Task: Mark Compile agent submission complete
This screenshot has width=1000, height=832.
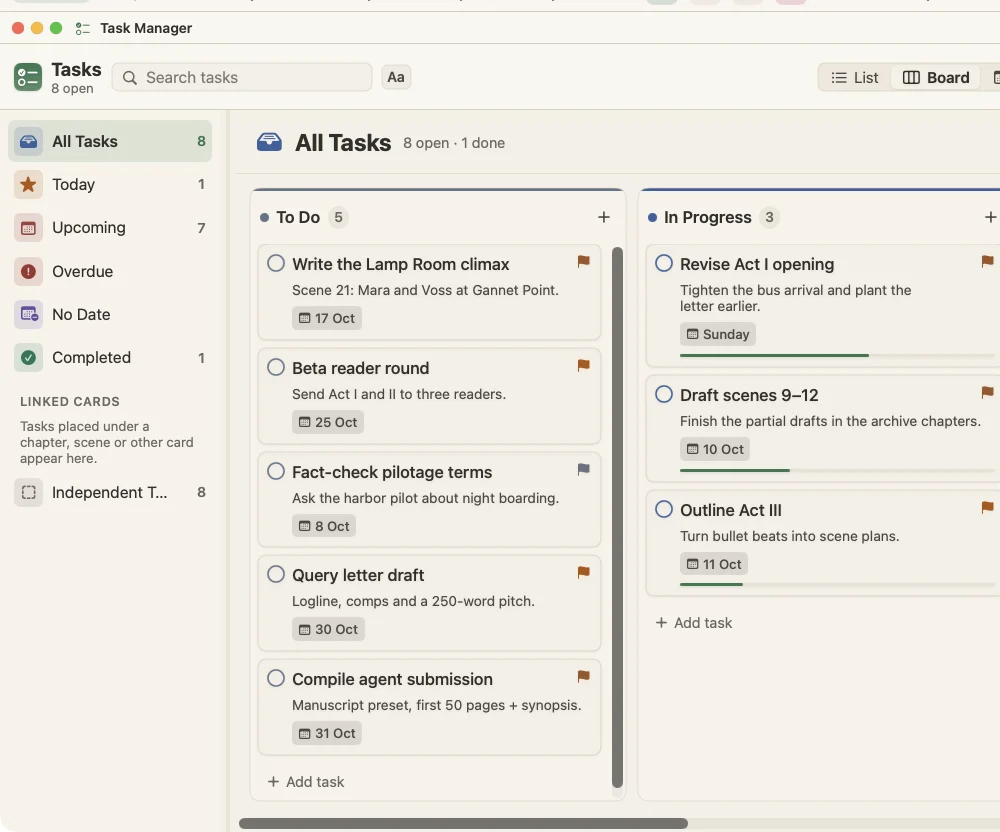Action: (276, 678)
